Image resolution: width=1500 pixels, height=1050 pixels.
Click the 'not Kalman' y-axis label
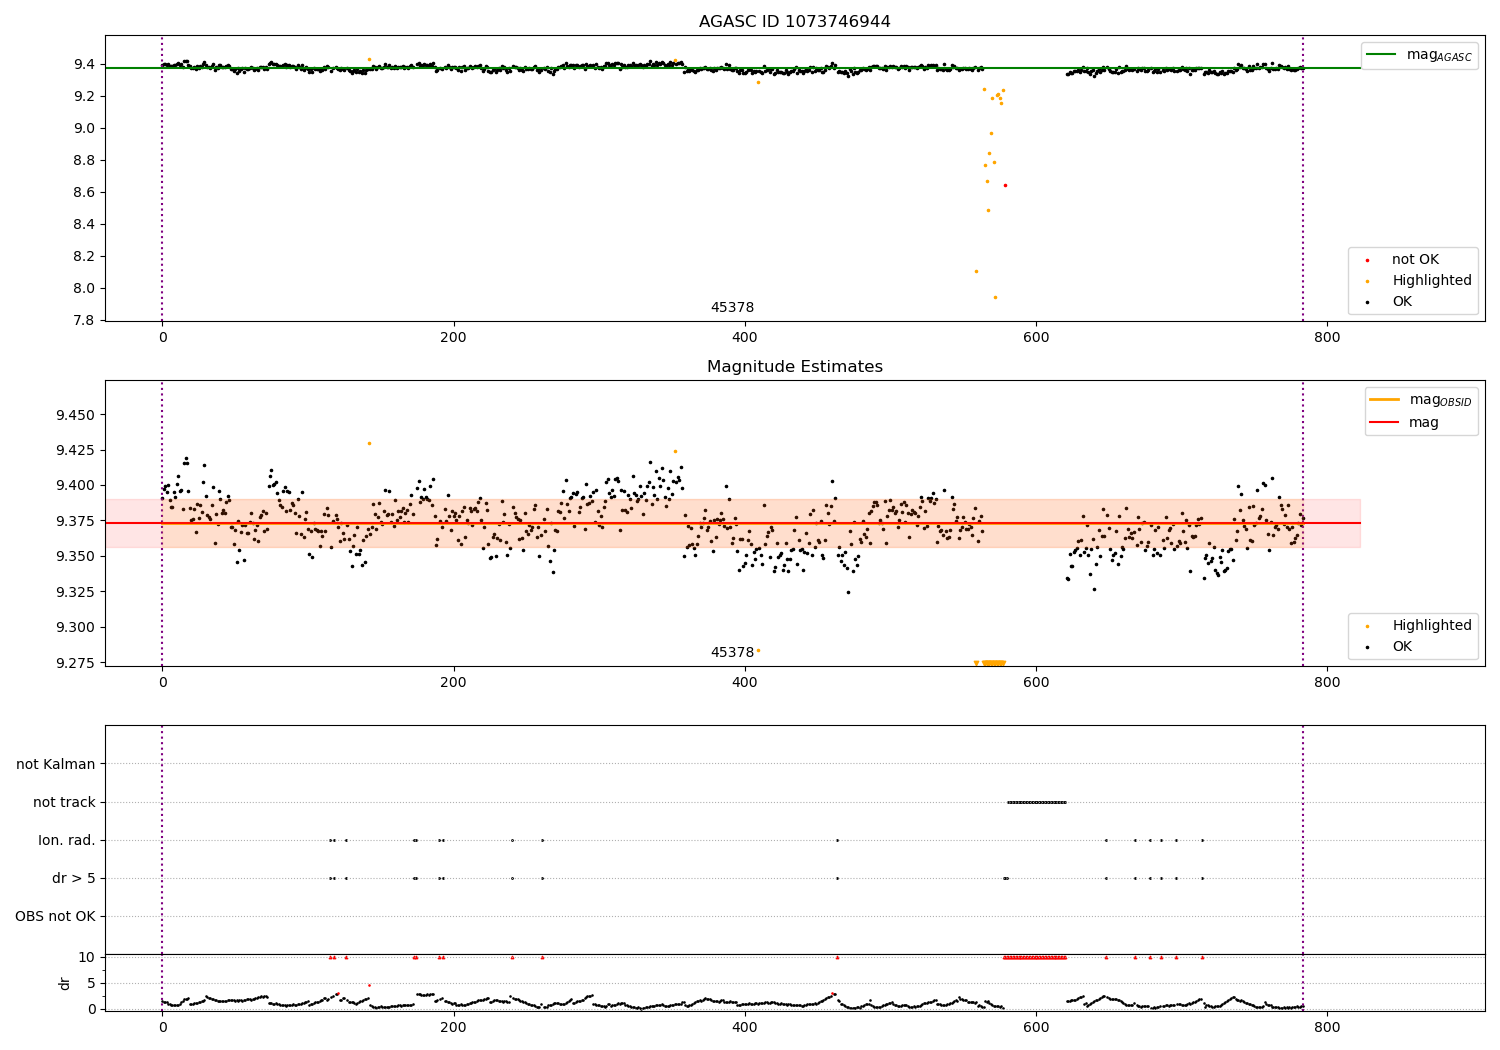tap(56, 765)
